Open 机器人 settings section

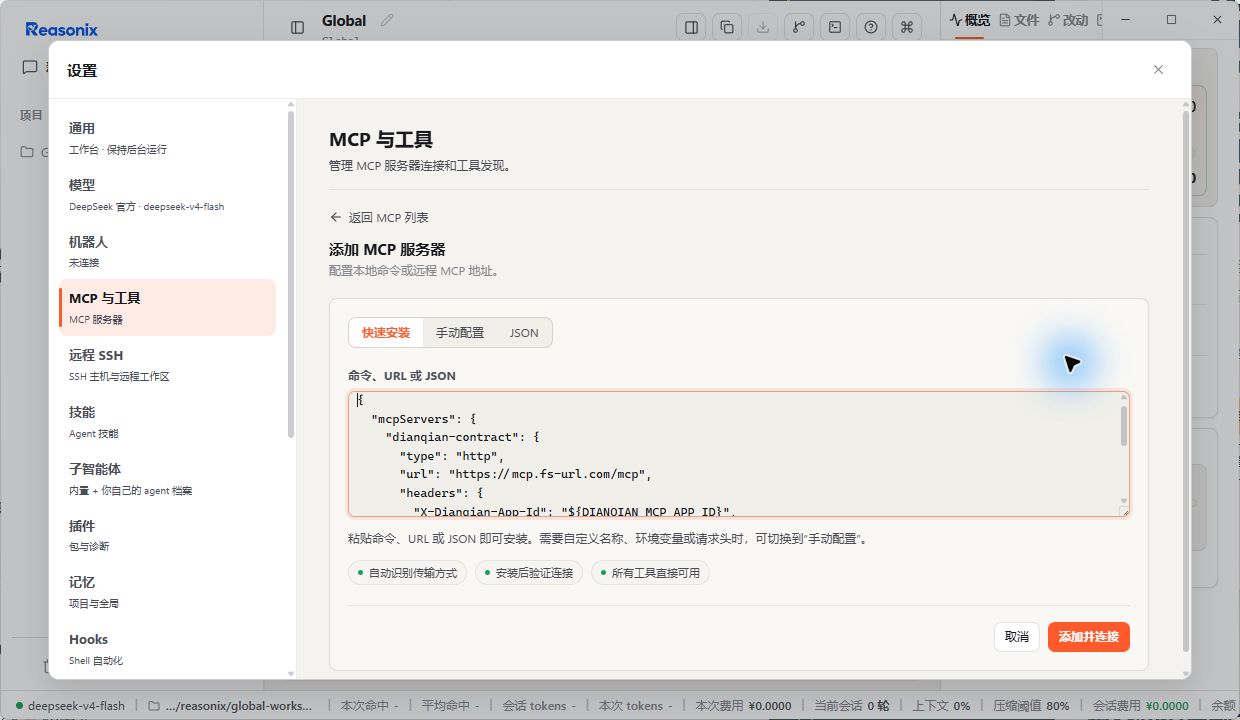pyautogui.click(x=167, y=251)
